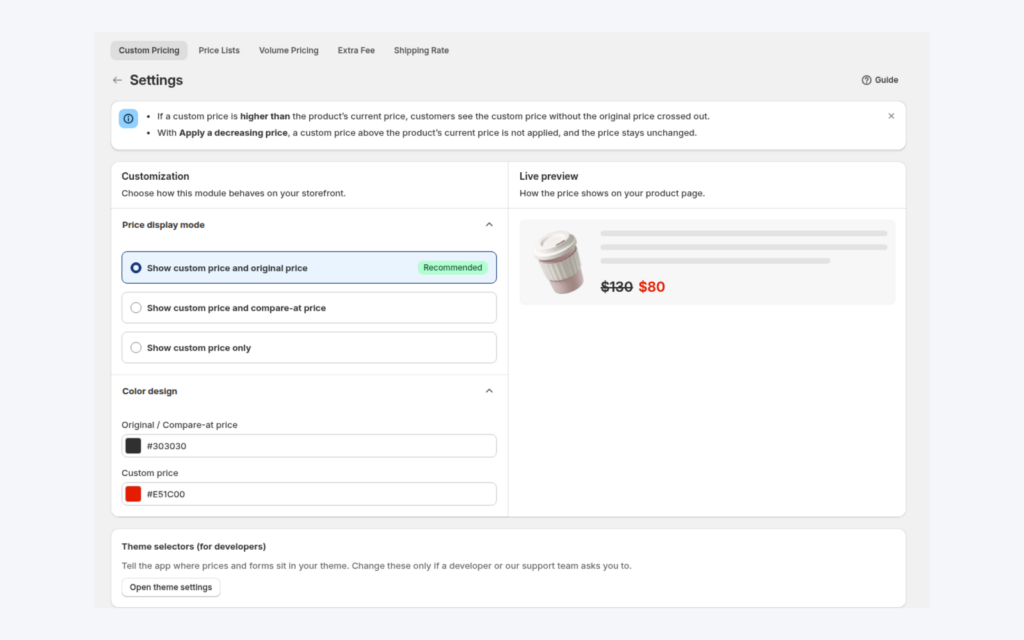Click the coffee cup product thumbnail
Image resolution: width=1024 pixels, height=640 pixels.
click(558, 263)
